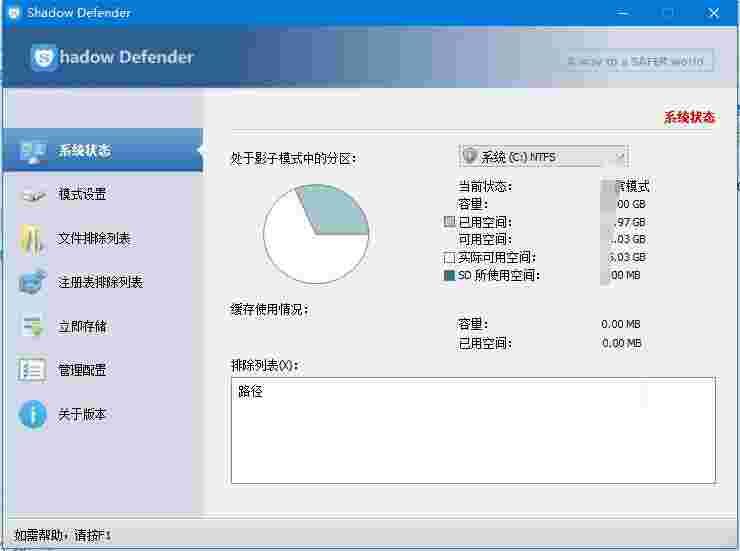This screenshot has width=740, height=551.
Task: Click the 已用空间 gray legend swatch
Action: pyautogui.click(x=449, y=221)
